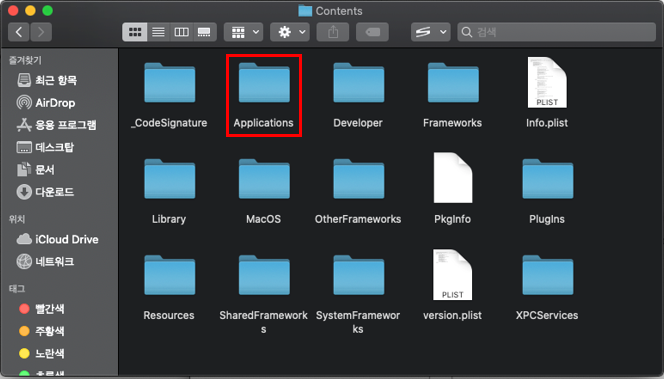Screen dimensions: 664x379
Task: Select the SharedFrameworks folder icon
Action: coord(264,275)
